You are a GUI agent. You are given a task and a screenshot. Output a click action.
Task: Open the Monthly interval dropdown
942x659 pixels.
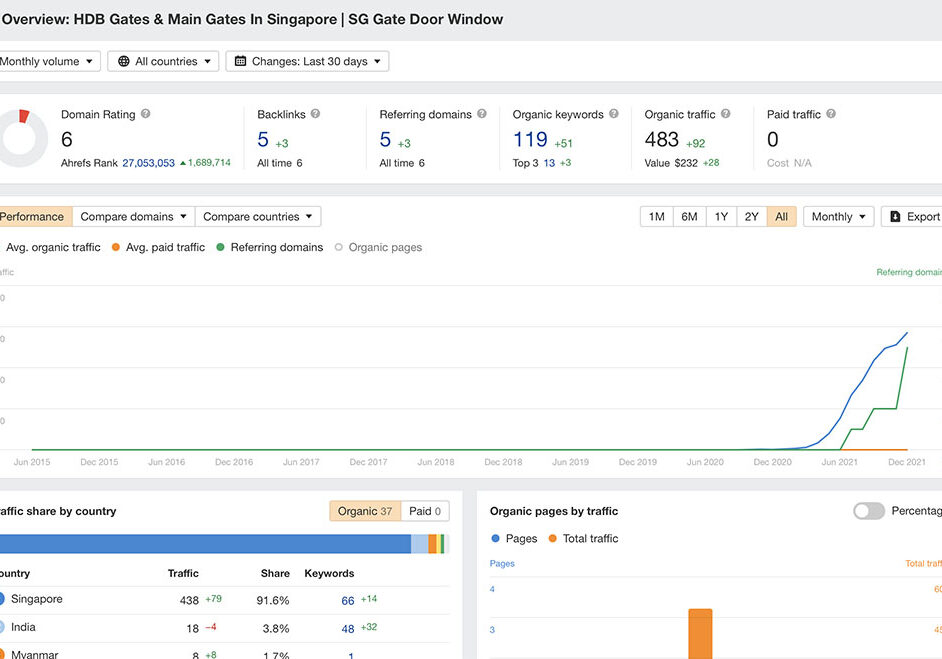837,217
